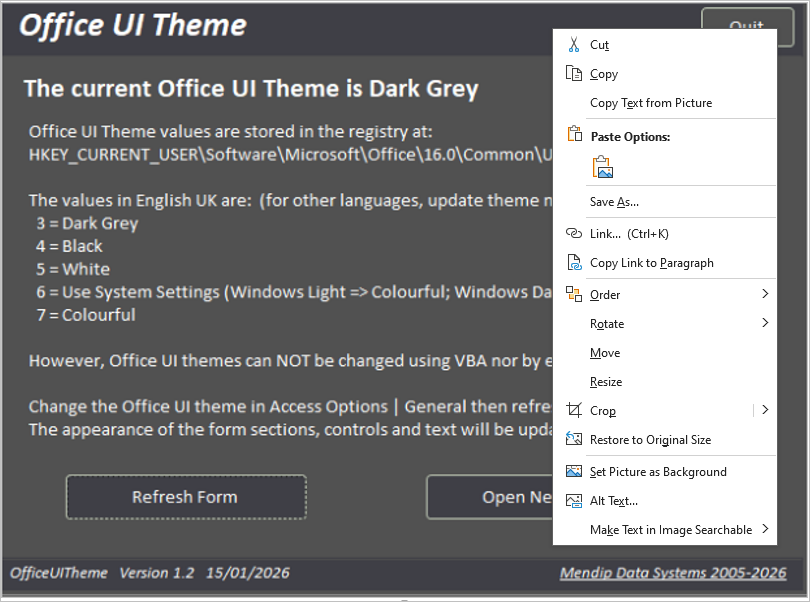Click the Paste Options: heading label
Viewport: 810px width, 602px height.
pos(630,137)
